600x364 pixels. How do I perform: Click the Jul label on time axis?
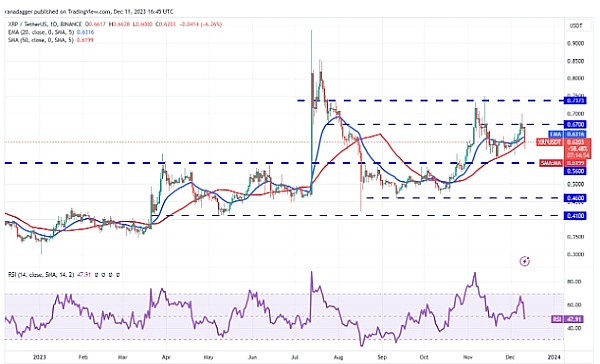pos(295,357)
